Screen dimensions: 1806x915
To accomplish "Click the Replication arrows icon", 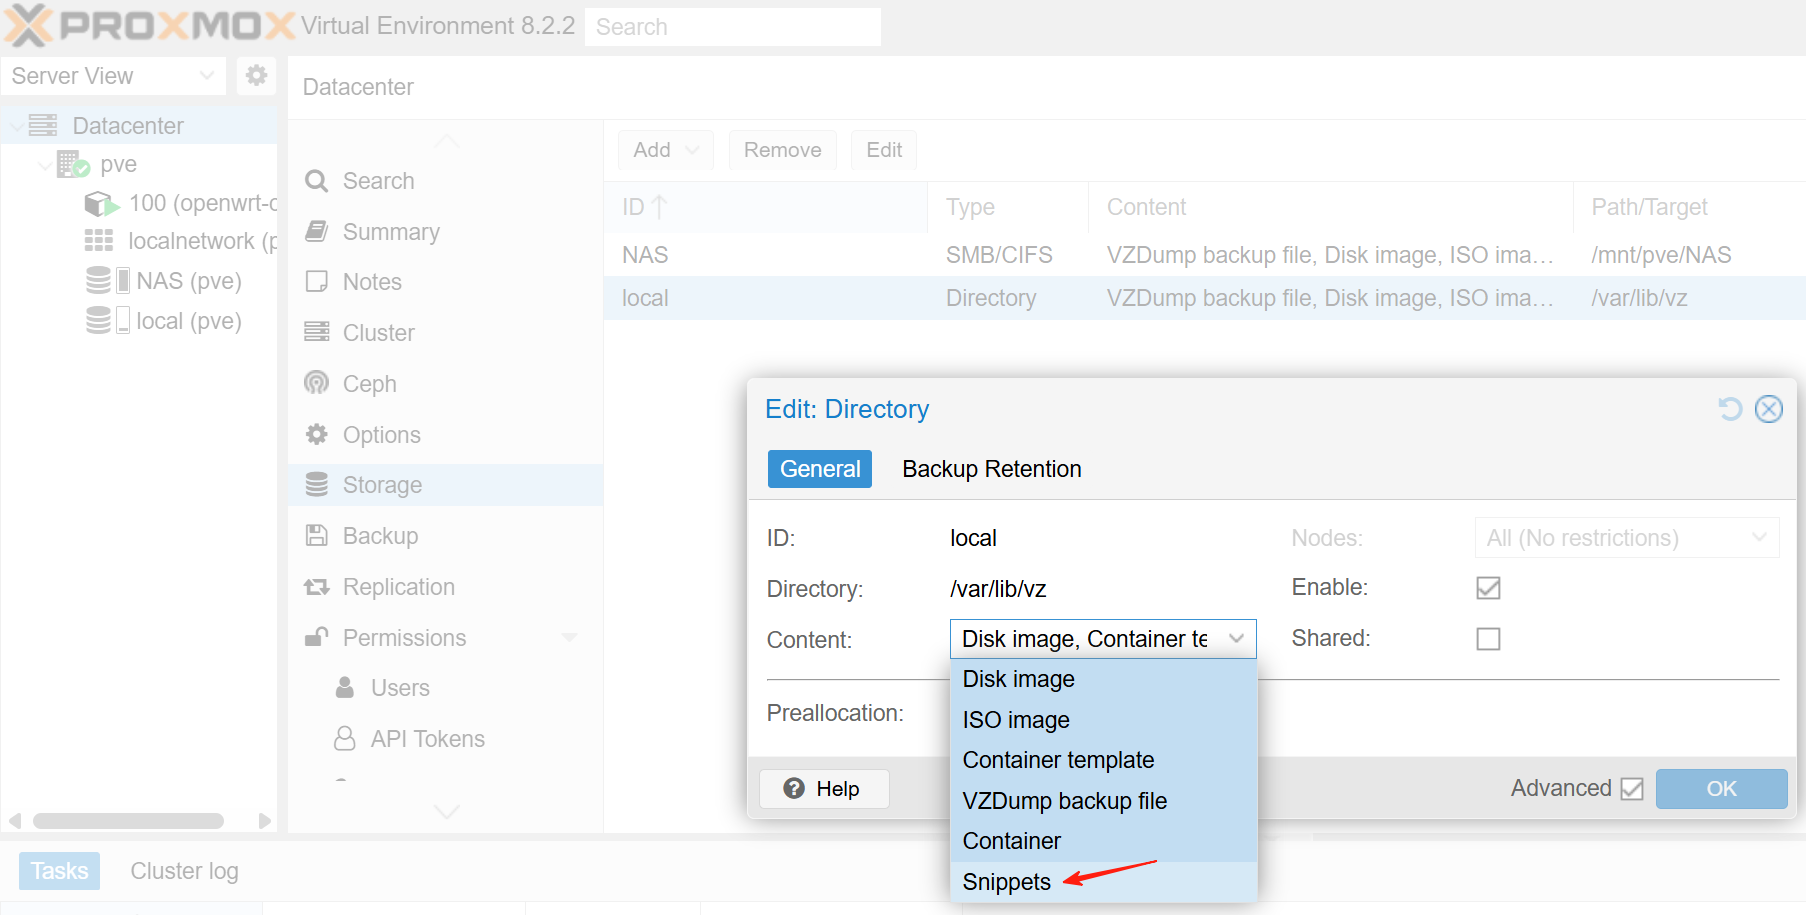I will (317, 587).
